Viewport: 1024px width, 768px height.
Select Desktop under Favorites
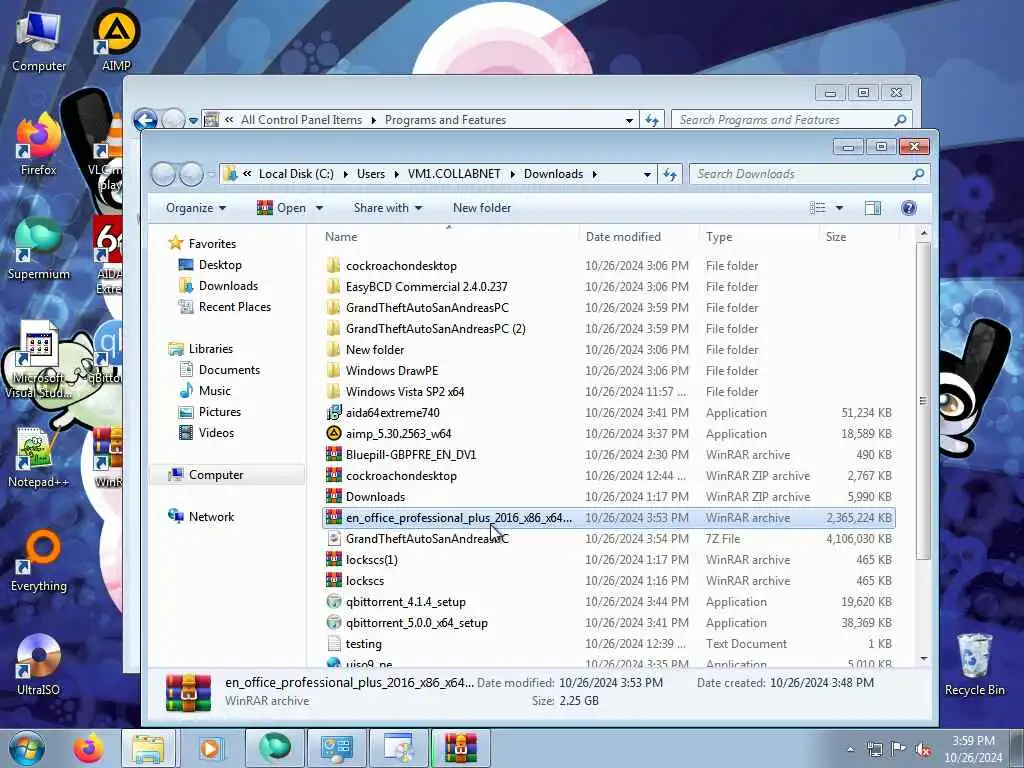coord(219,264)
